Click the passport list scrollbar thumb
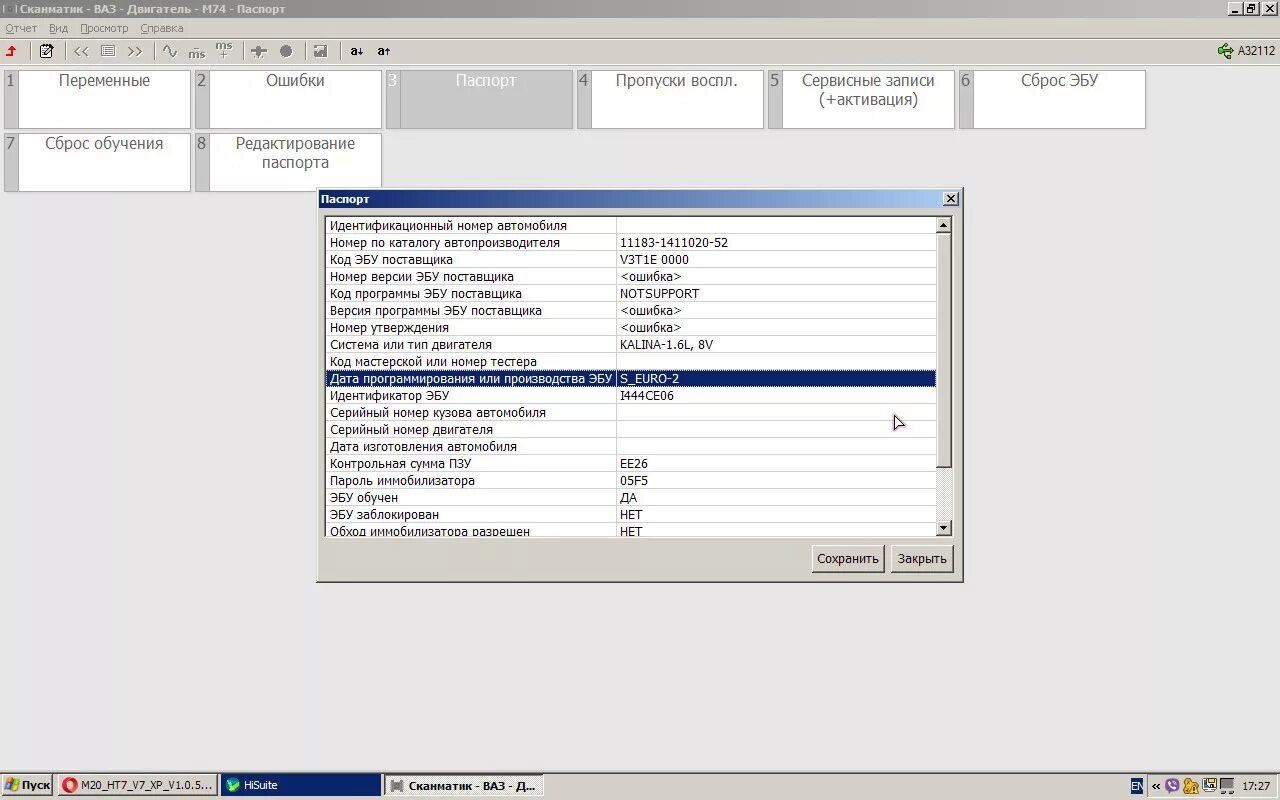 pos(943,350)
